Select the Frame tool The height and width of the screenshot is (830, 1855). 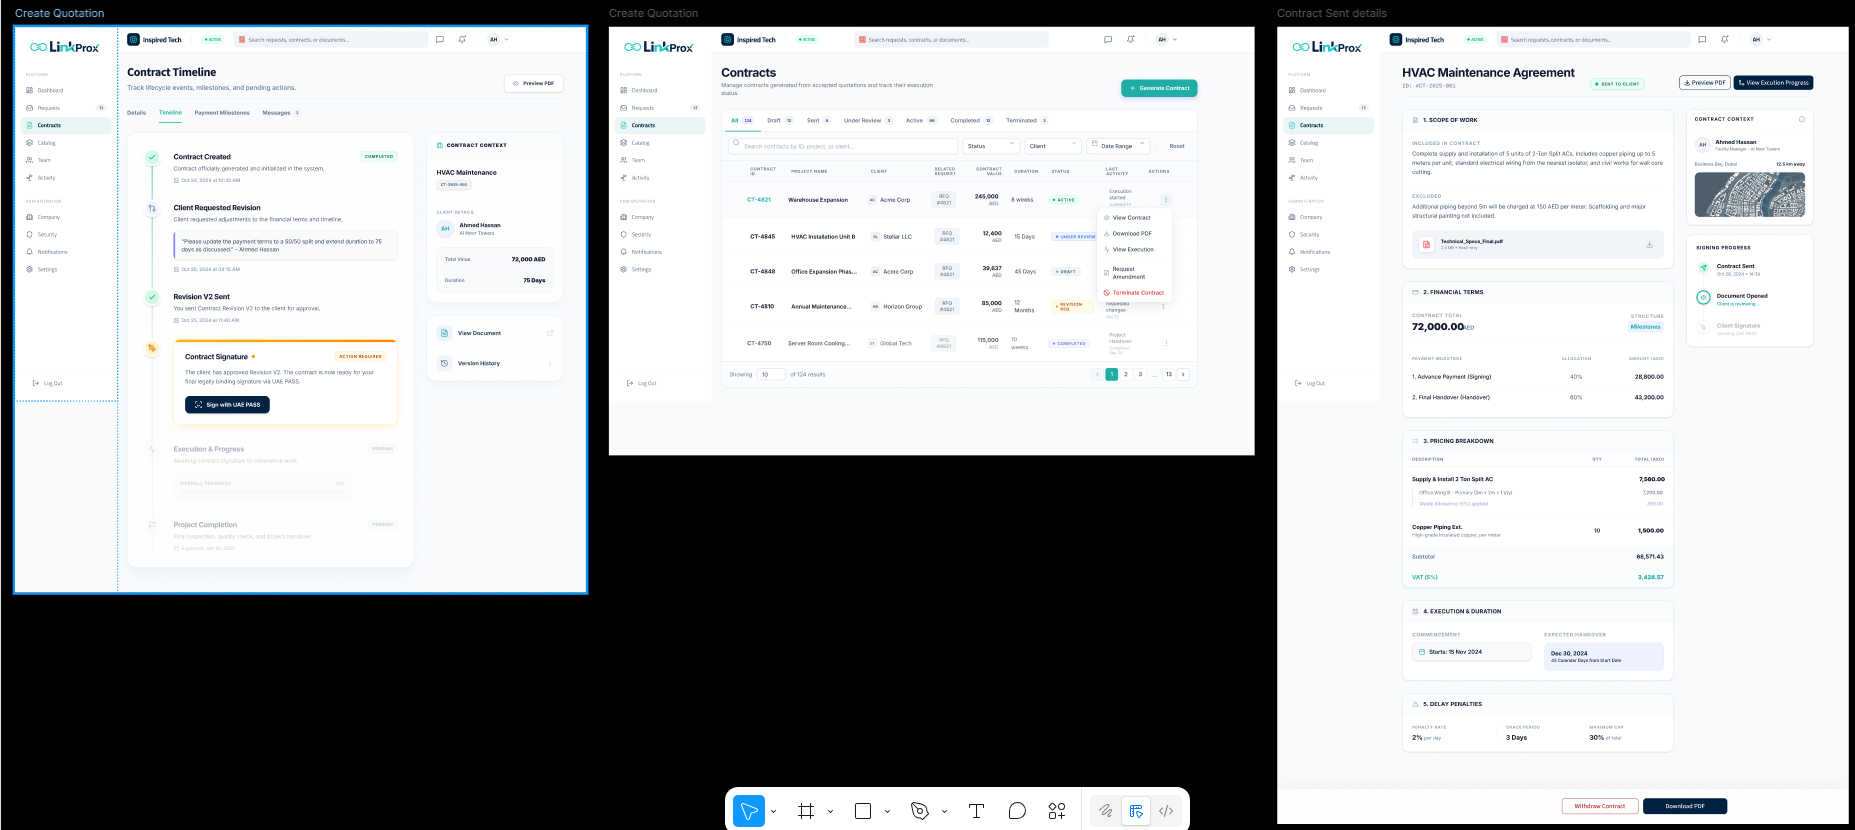point(806,811)
